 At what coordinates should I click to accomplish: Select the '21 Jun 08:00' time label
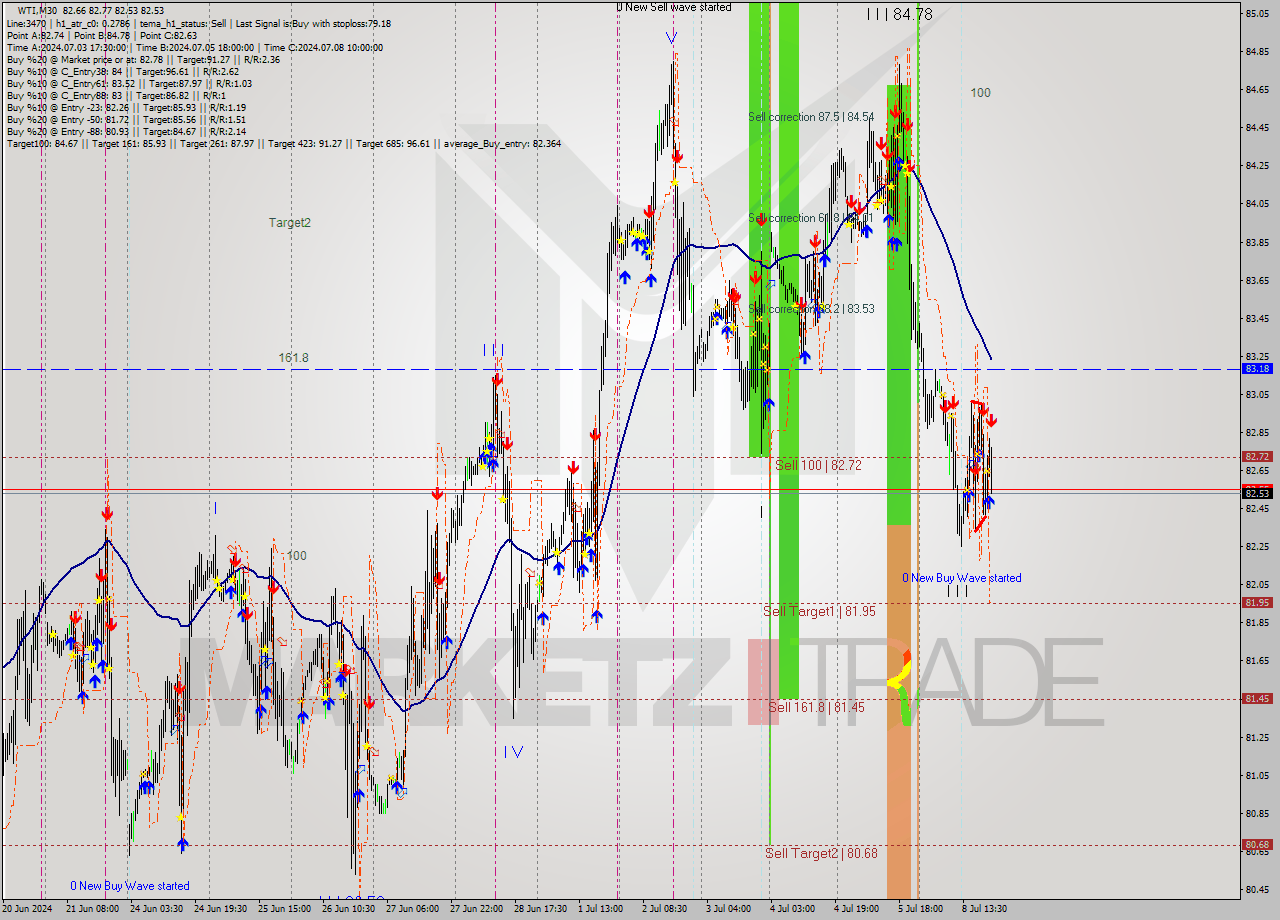(94, 909)
